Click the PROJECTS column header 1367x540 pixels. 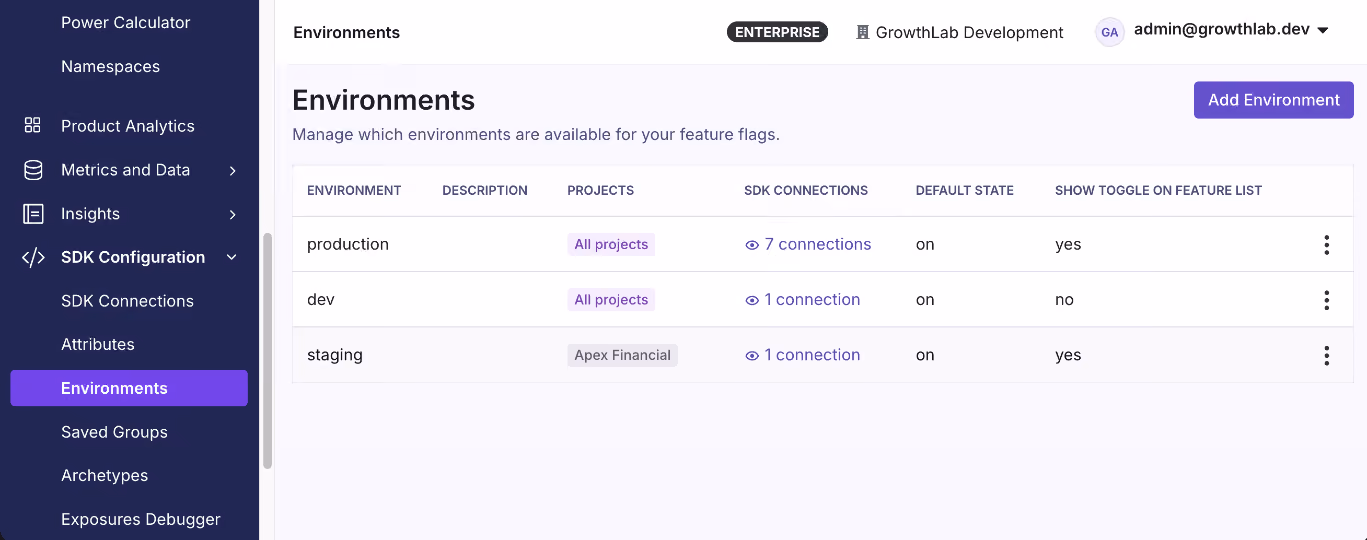click(x=600, y=190)
